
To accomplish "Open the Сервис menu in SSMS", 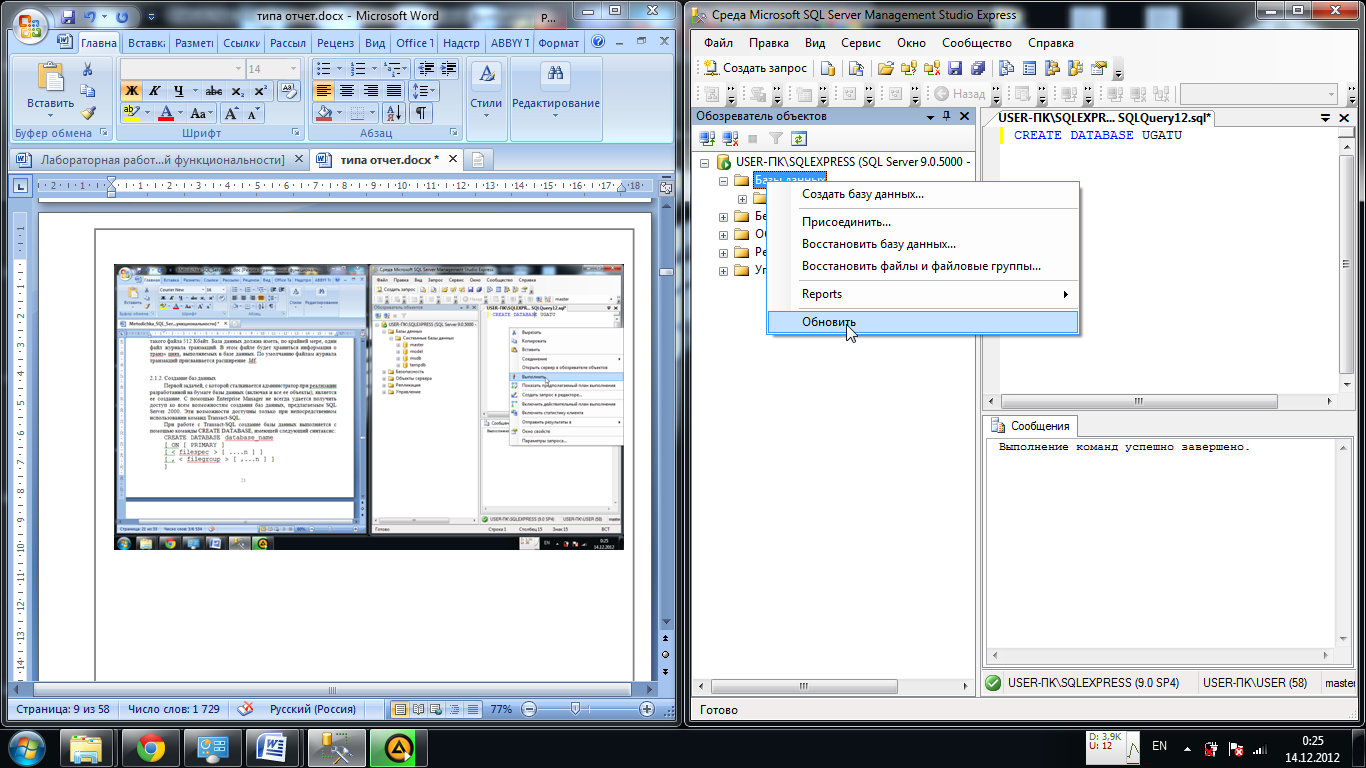I will 860,43.
